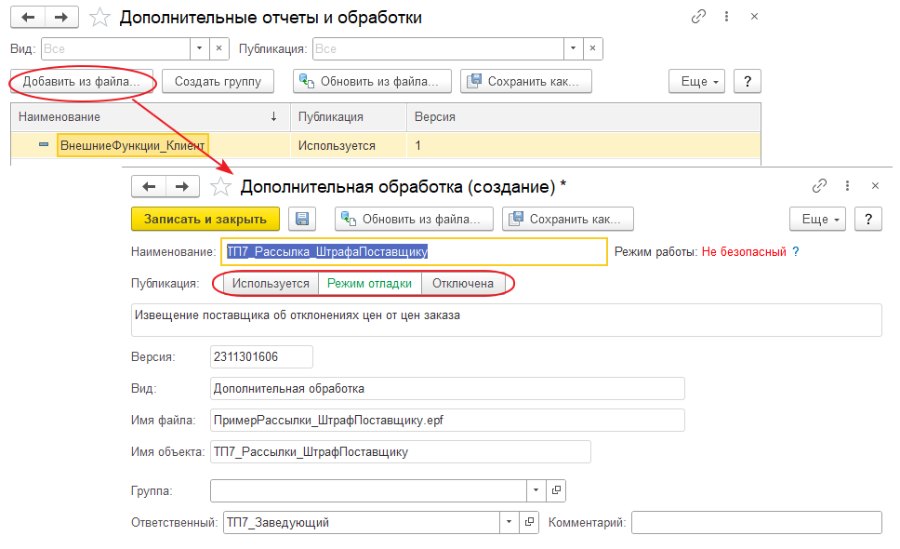Image resolution: width=900 pixels, height=549 pixels.
Task: Set publication to Отключена
Action: point(463,284)
